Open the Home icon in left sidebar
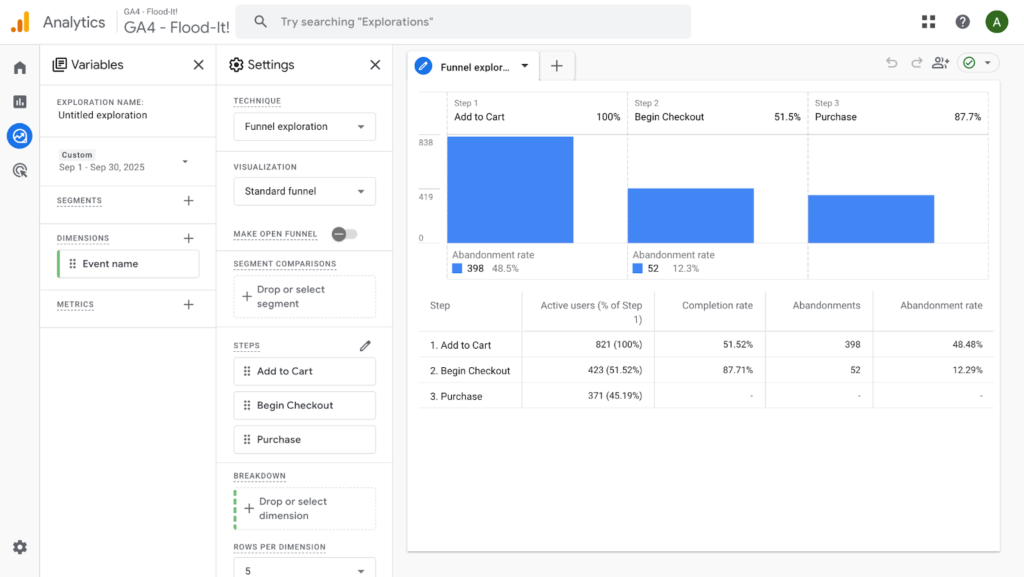The width and height of the screenshot is (1024, 577). pos(19,68)
